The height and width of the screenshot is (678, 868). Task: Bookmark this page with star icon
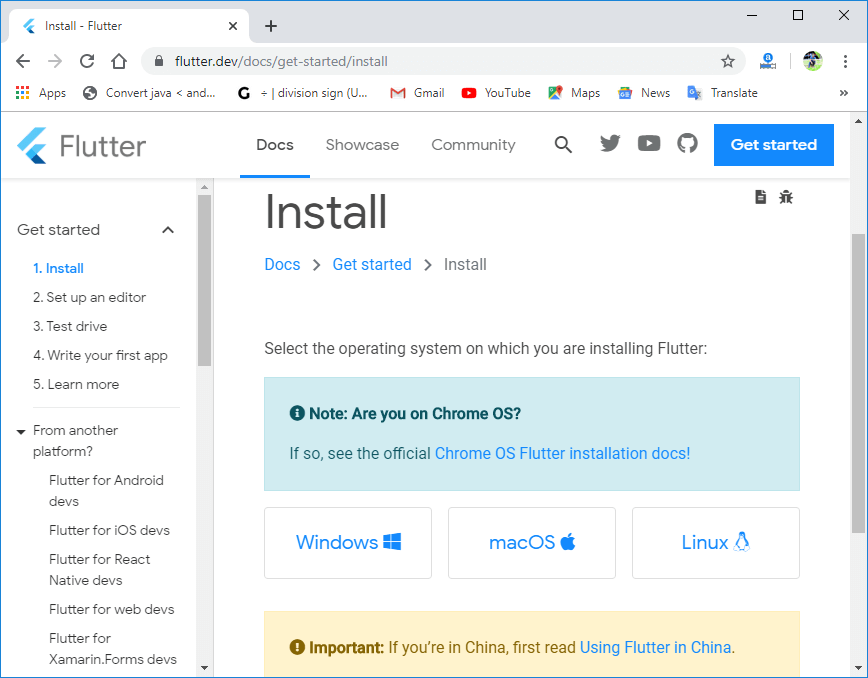pyautogui.click(x=728, y=61)
